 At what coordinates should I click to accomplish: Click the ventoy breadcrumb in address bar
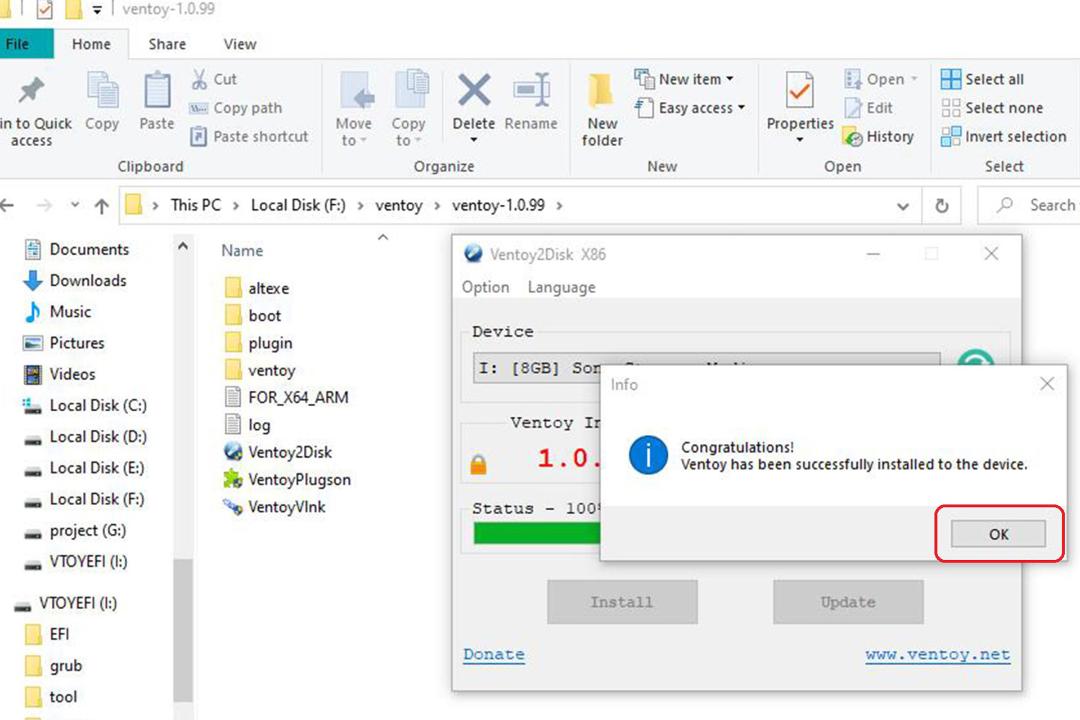tap(399, 205)
